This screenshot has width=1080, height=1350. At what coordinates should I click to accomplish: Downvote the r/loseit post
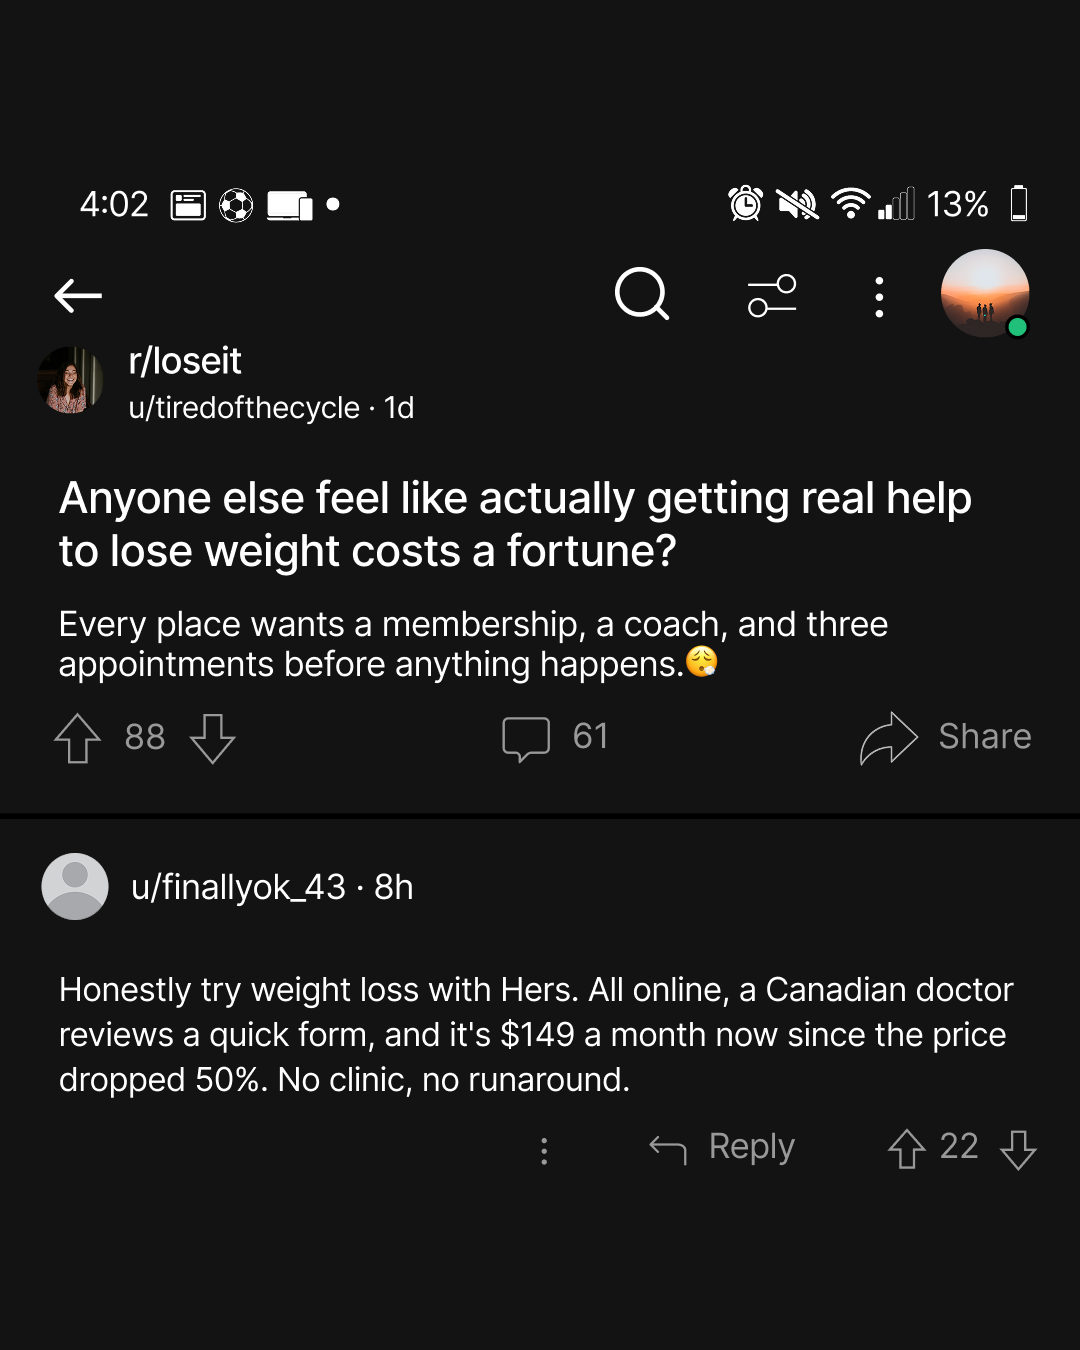[x=212, y=738]
